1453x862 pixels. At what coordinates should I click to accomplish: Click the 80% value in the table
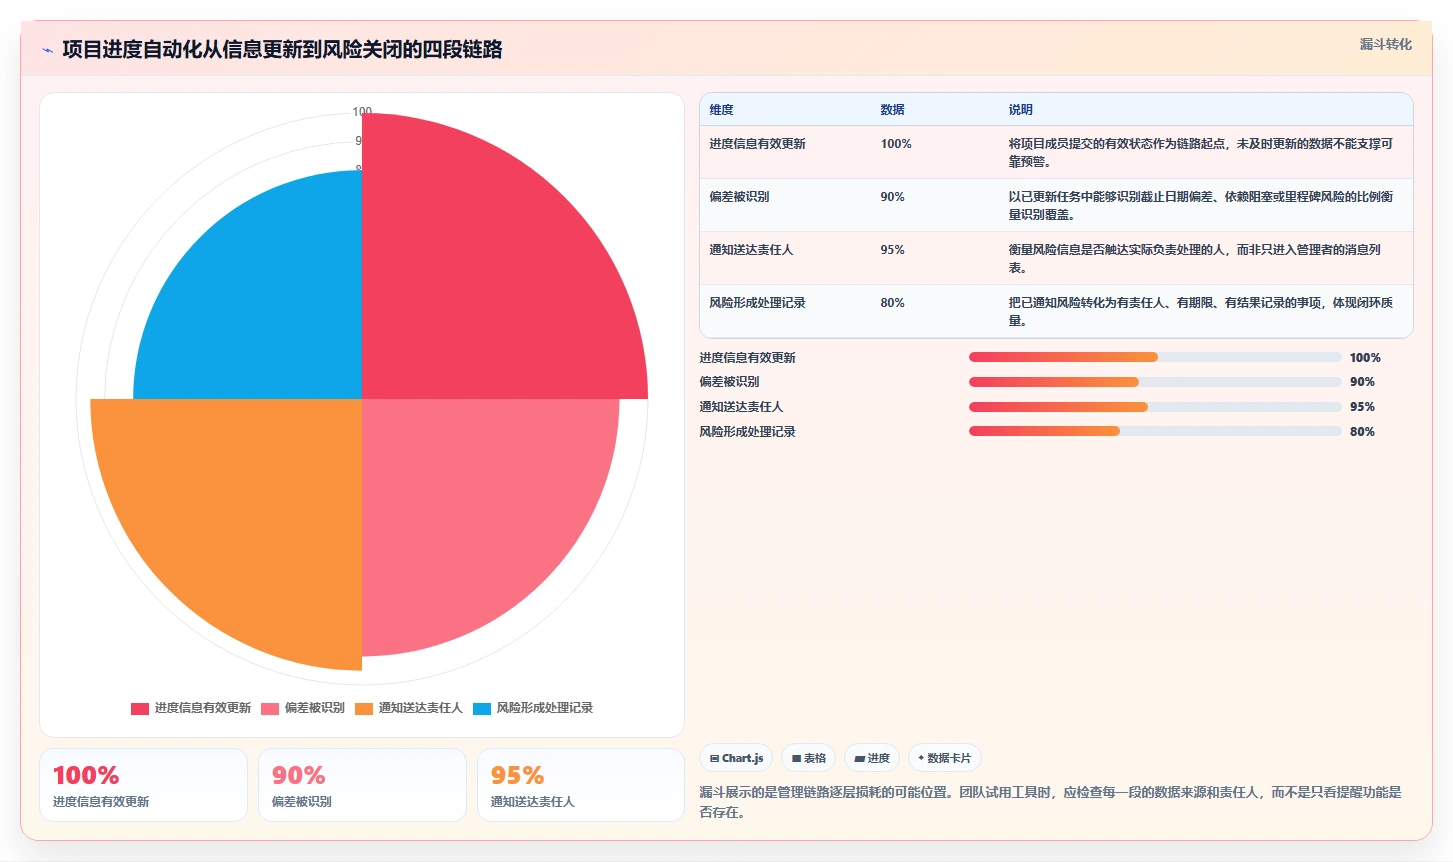pyautogui.click(x=892, y=303)
